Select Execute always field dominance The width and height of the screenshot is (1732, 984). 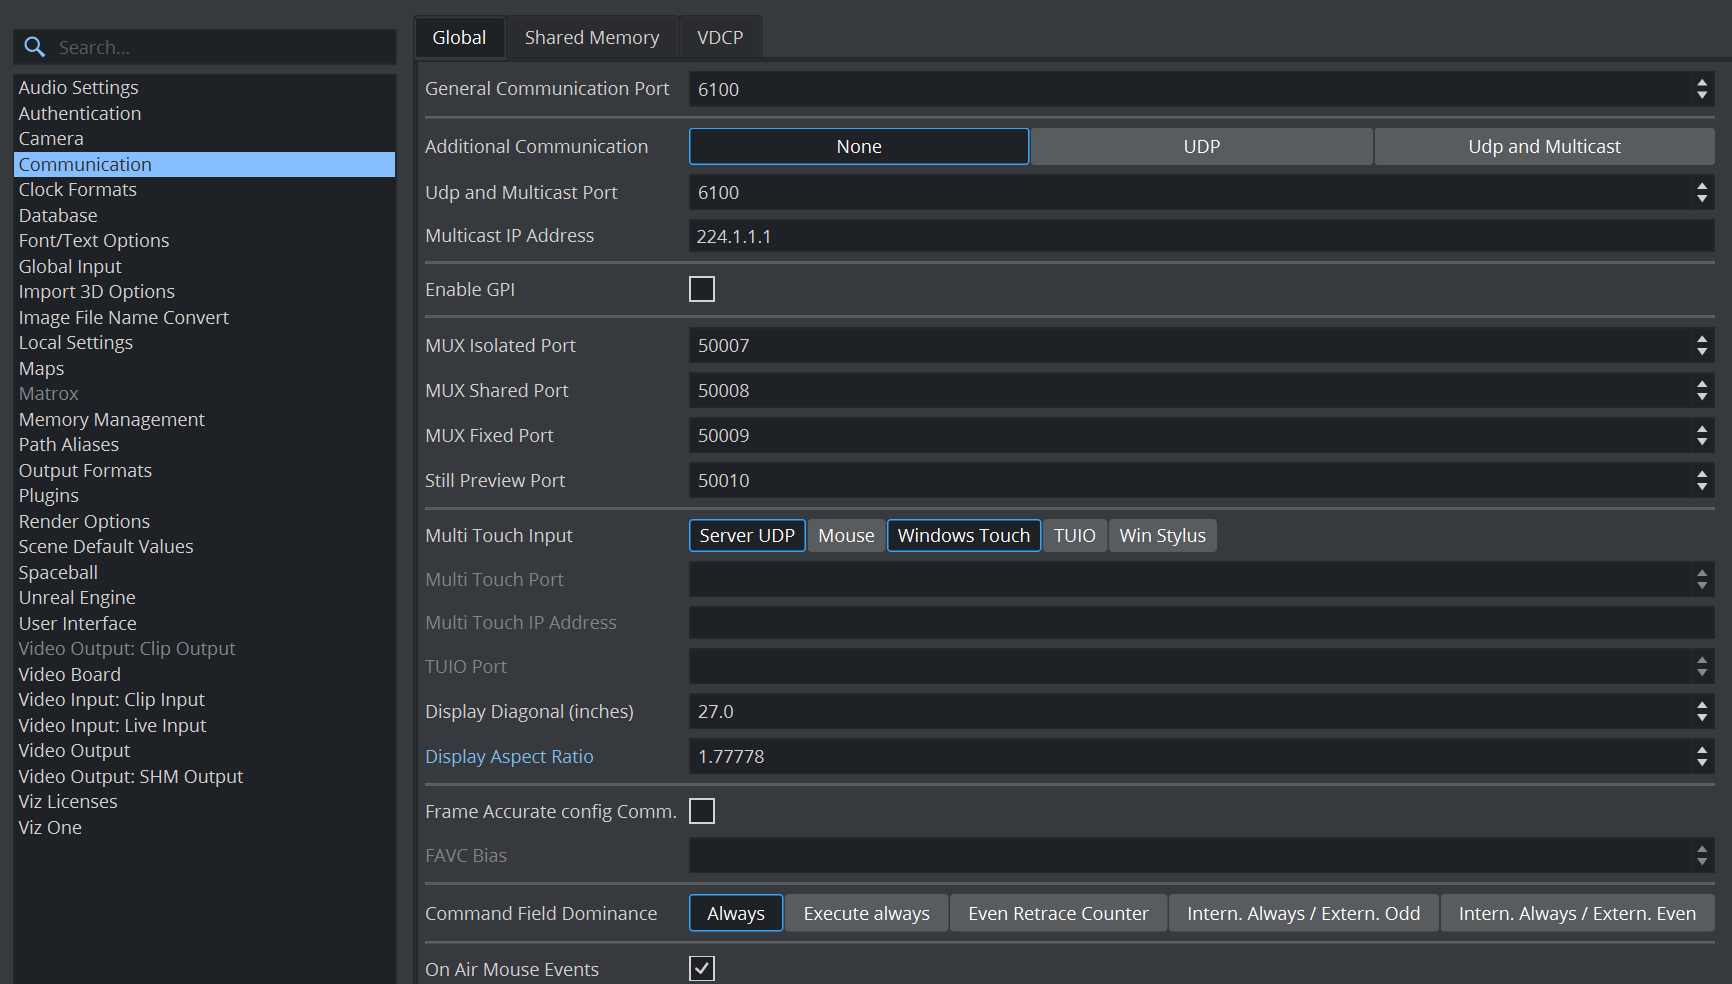tap(866, 914)
